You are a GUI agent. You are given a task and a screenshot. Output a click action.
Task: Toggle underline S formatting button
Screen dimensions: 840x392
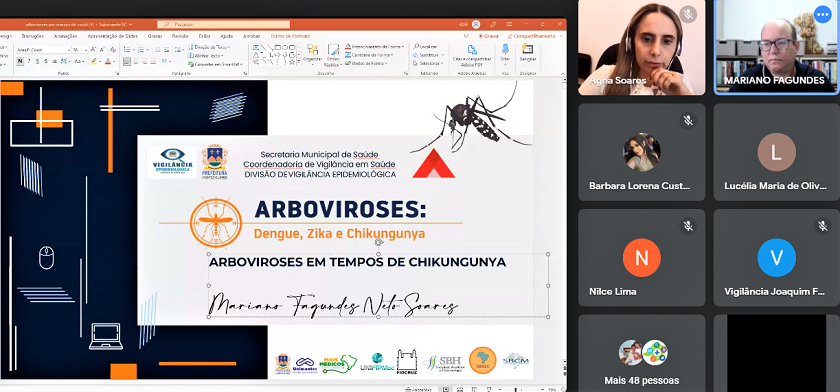[x=38, y=62]
